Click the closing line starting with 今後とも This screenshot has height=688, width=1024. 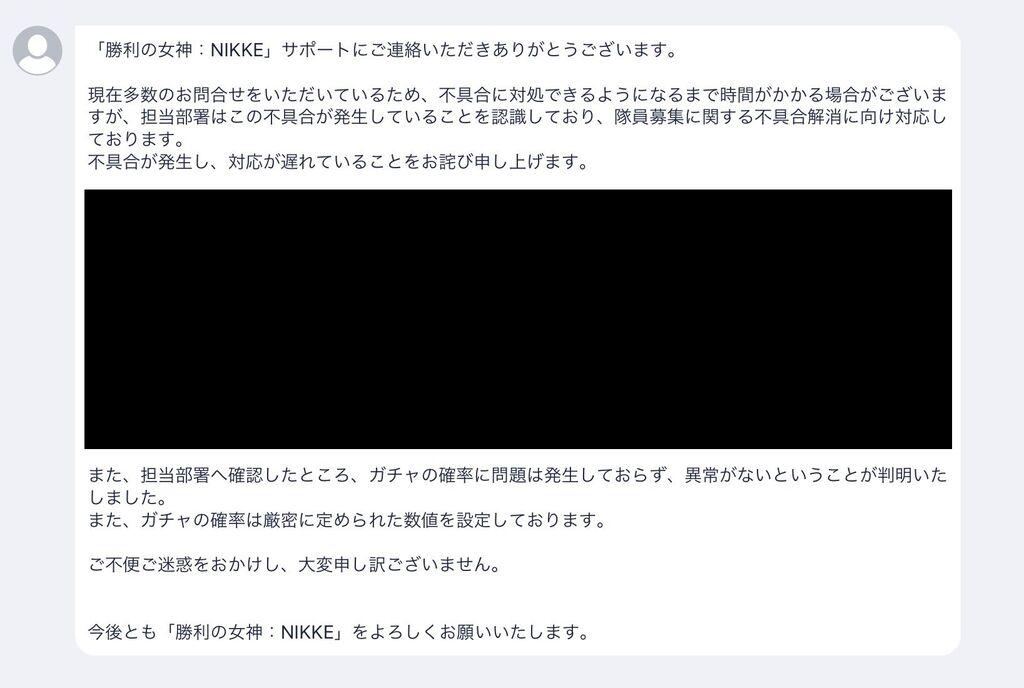tap(340, 632)
